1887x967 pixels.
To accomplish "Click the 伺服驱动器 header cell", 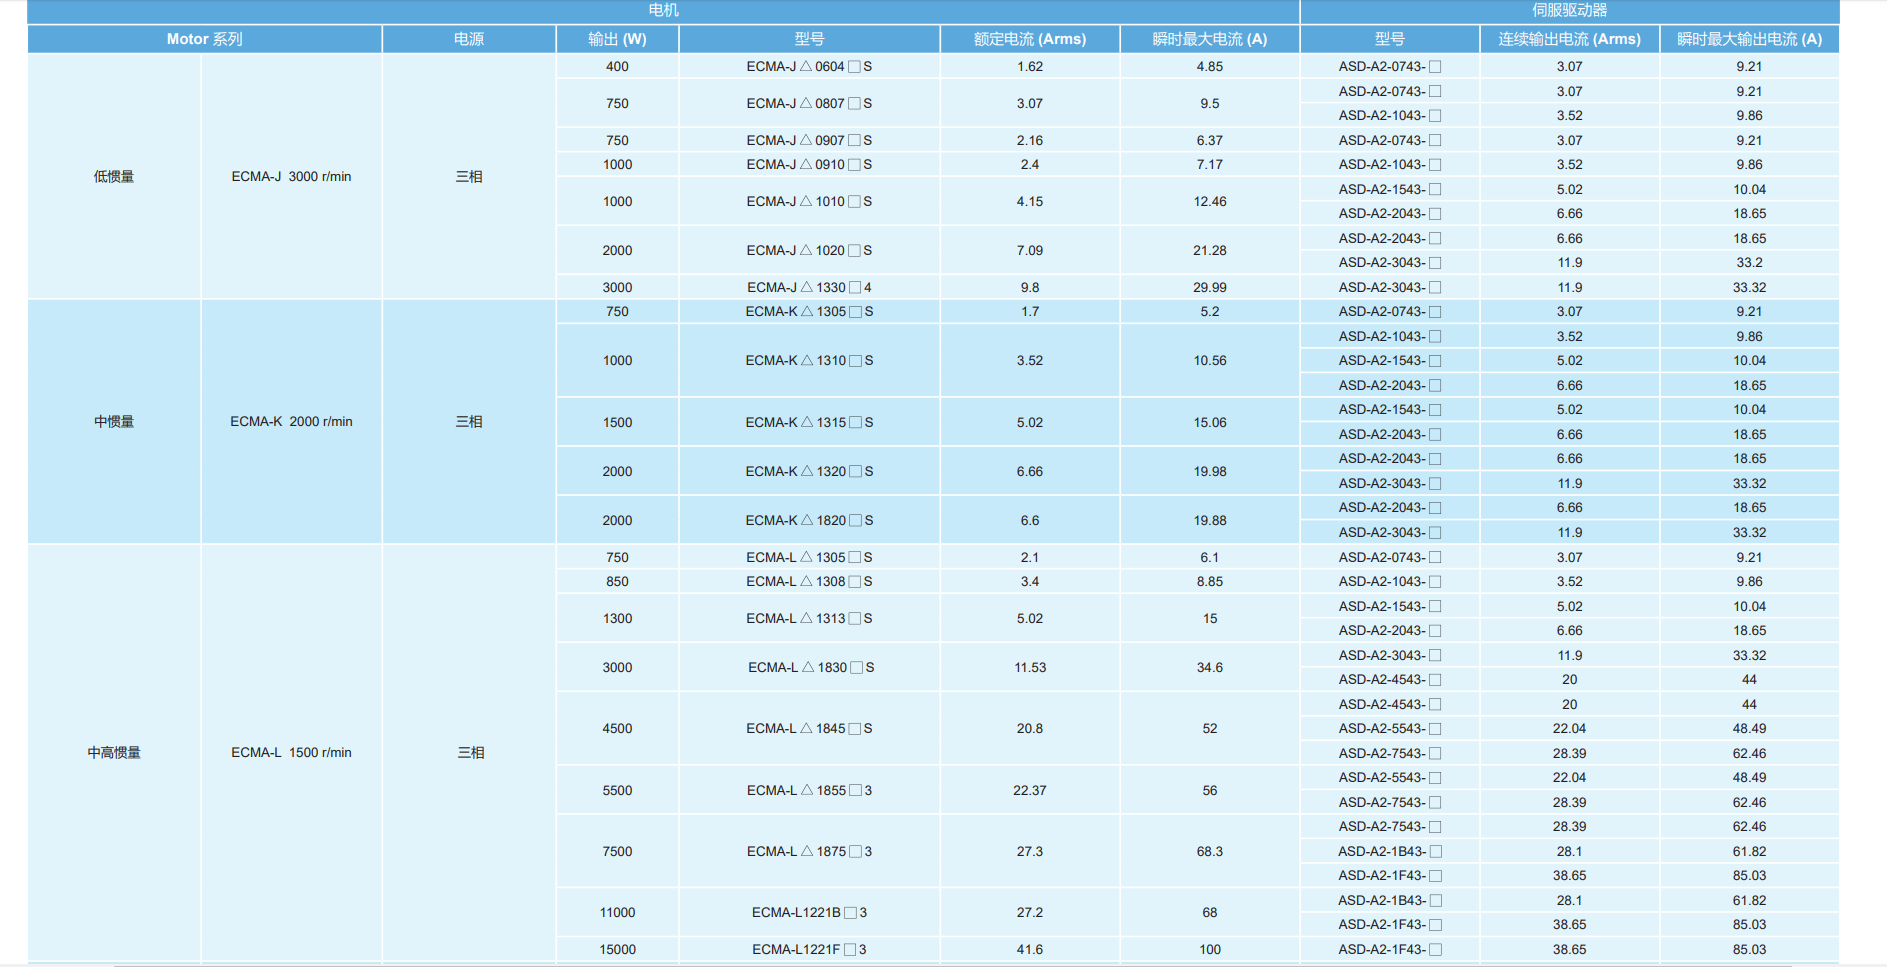I will [x=1569, y=10].
